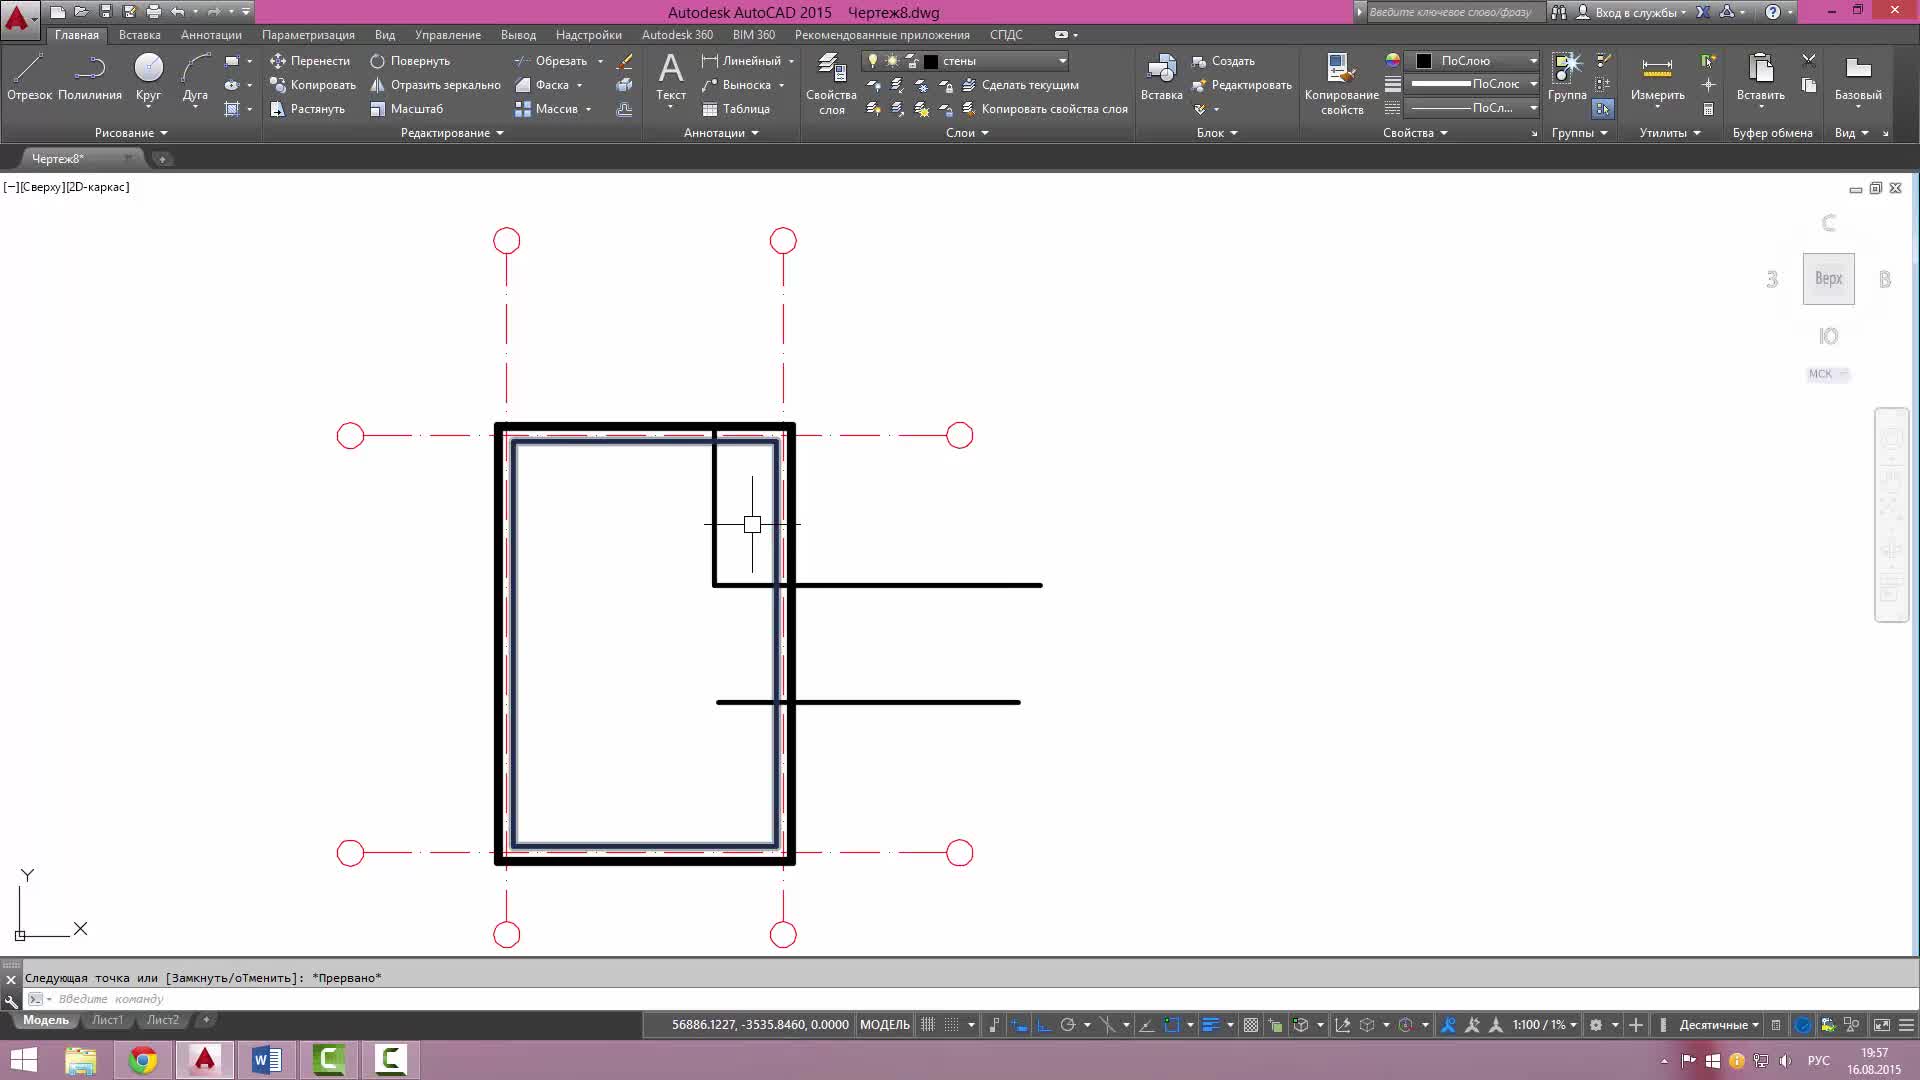Click the application menu A logo
Screen dimensions: 1920x1080
18,18
